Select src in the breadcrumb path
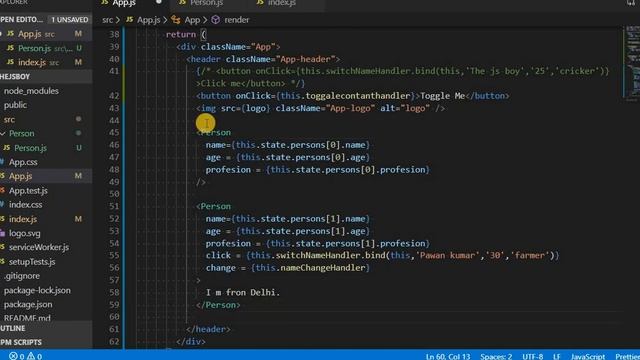640x360 pixels. 107,20
